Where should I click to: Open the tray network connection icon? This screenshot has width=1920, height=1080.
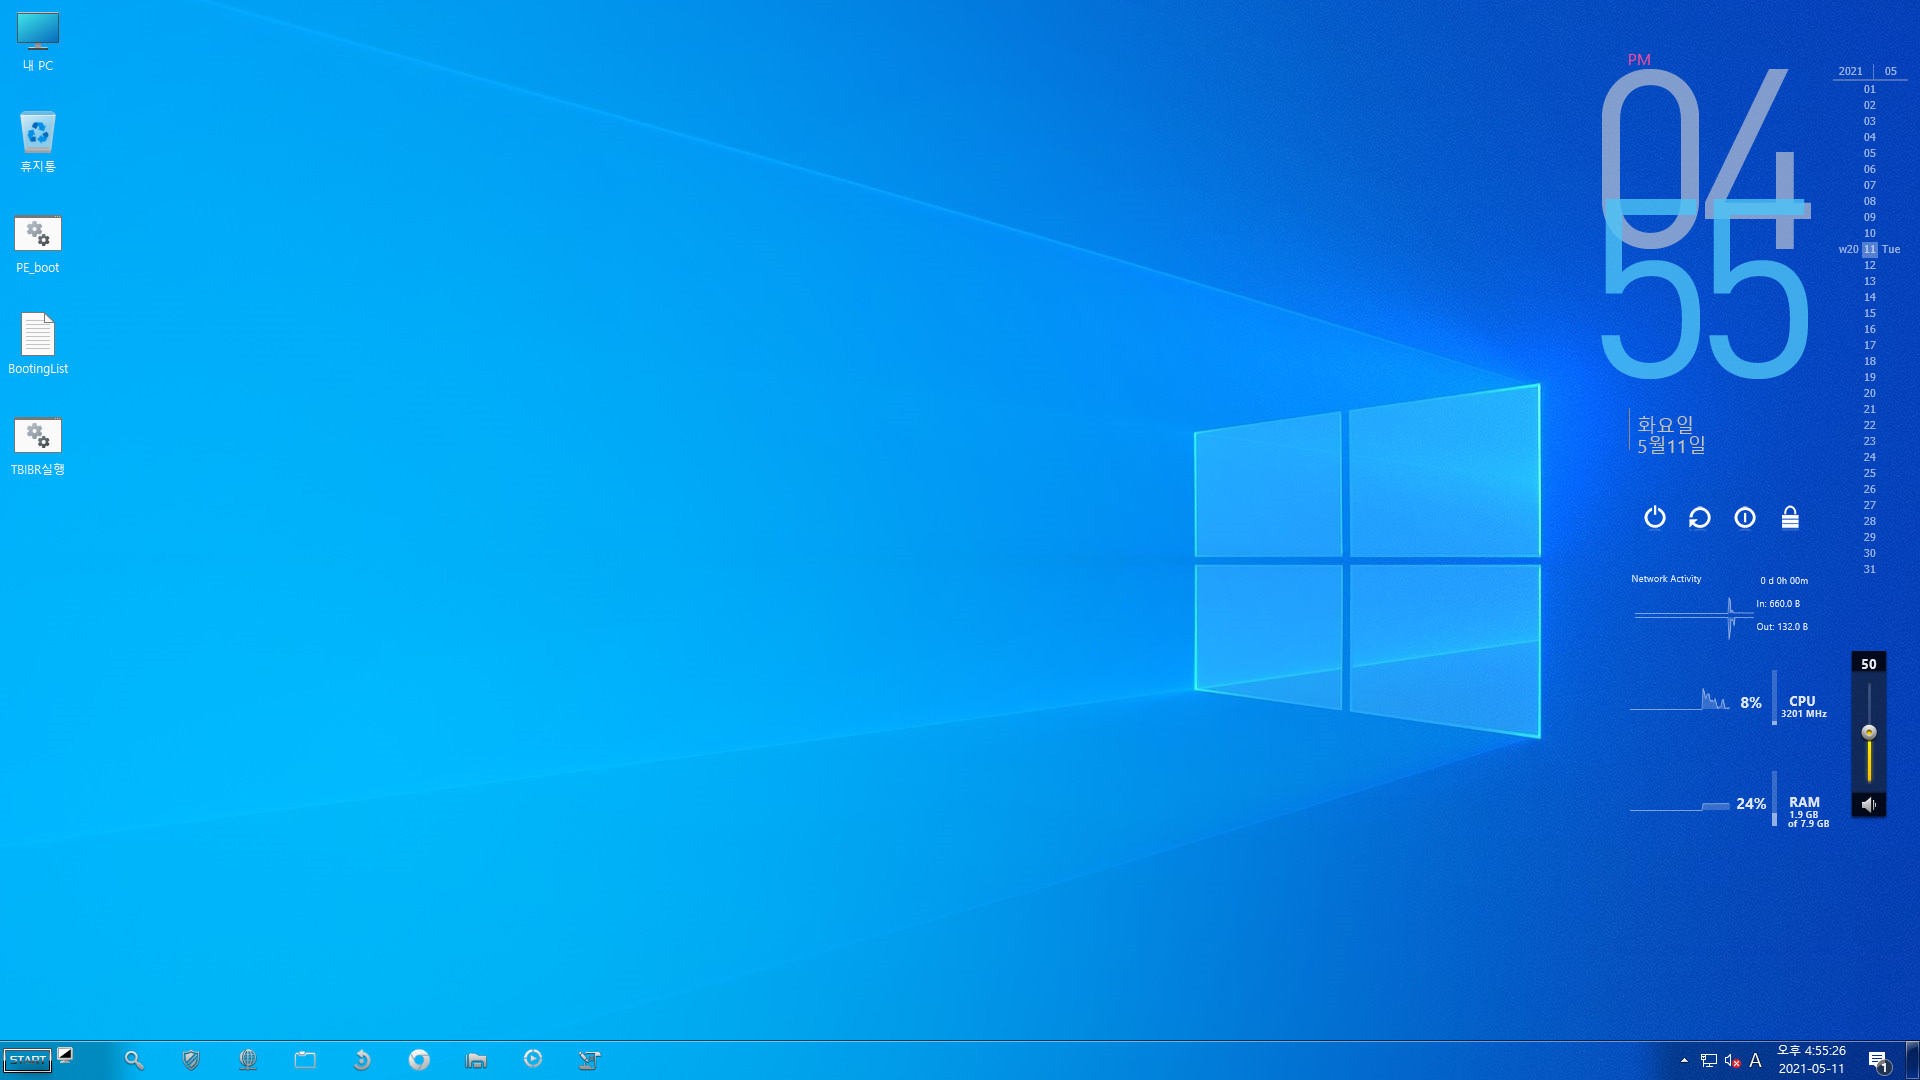coord(1709,1061)
